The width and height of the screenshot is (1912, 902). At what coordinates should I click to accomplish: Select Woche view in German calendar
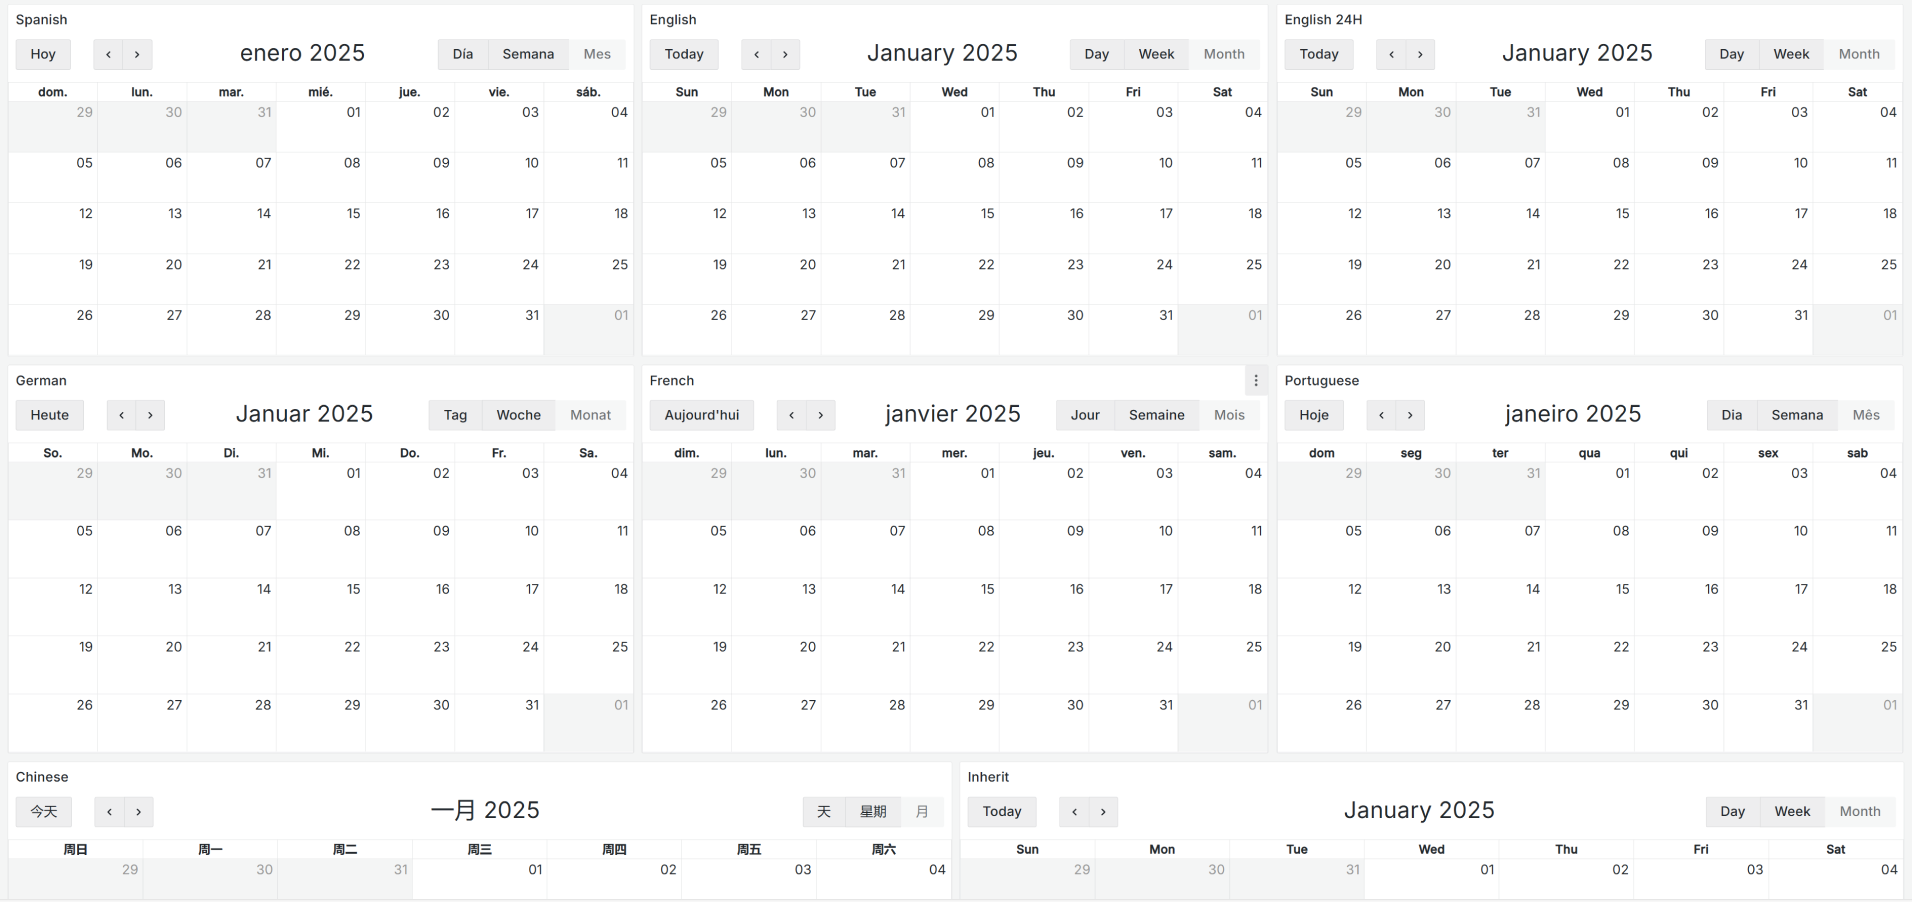pos(518,415)
